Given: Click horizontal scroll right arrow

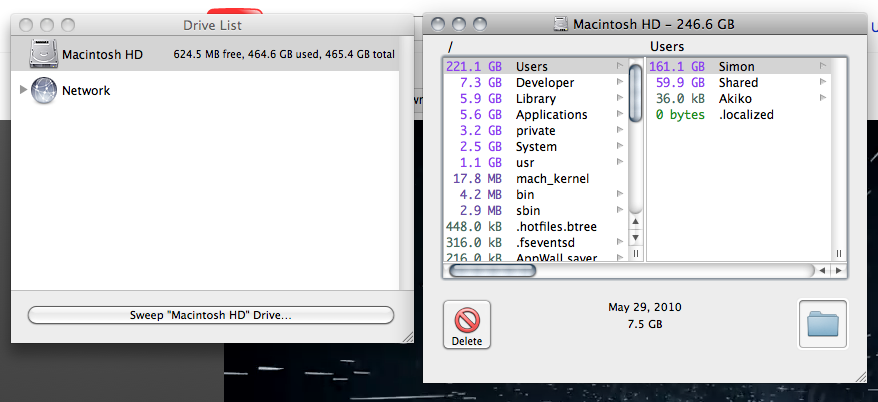Looking at the screenshot, I should (838, 270).
